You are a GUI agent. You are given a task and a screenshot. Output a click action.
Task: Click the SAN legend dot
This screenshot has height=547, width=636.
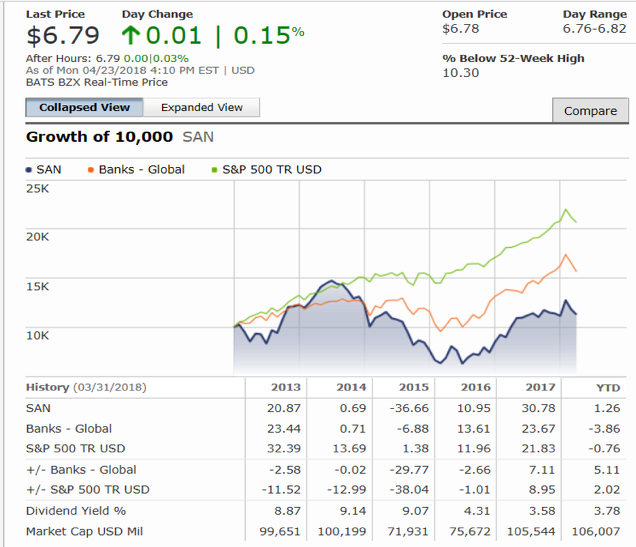(29, 170)
